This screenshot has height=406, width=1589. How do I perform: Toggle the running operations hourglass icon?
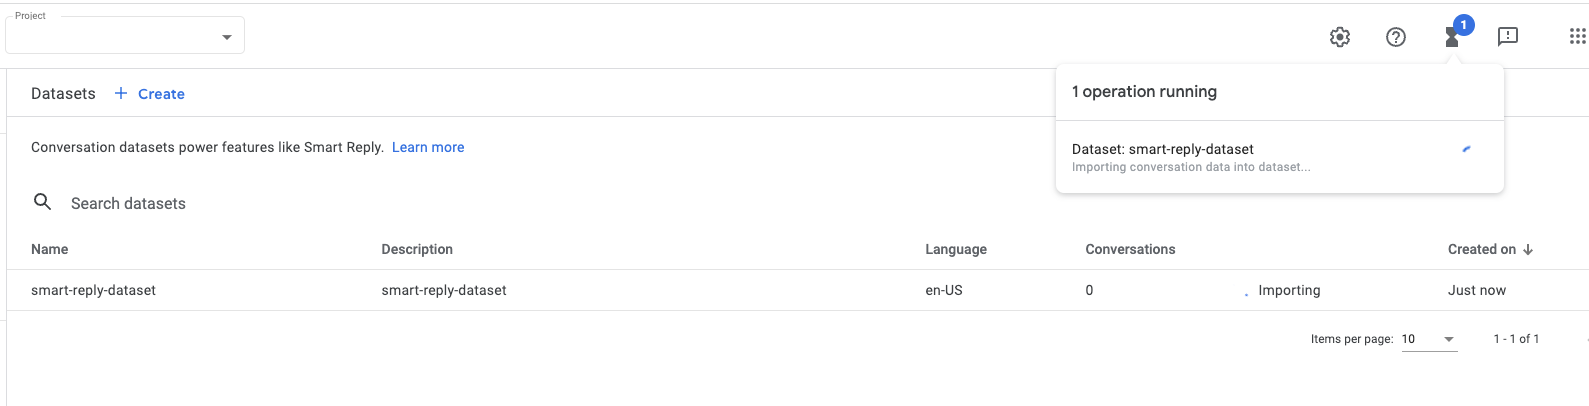(x=1452, y=37)
